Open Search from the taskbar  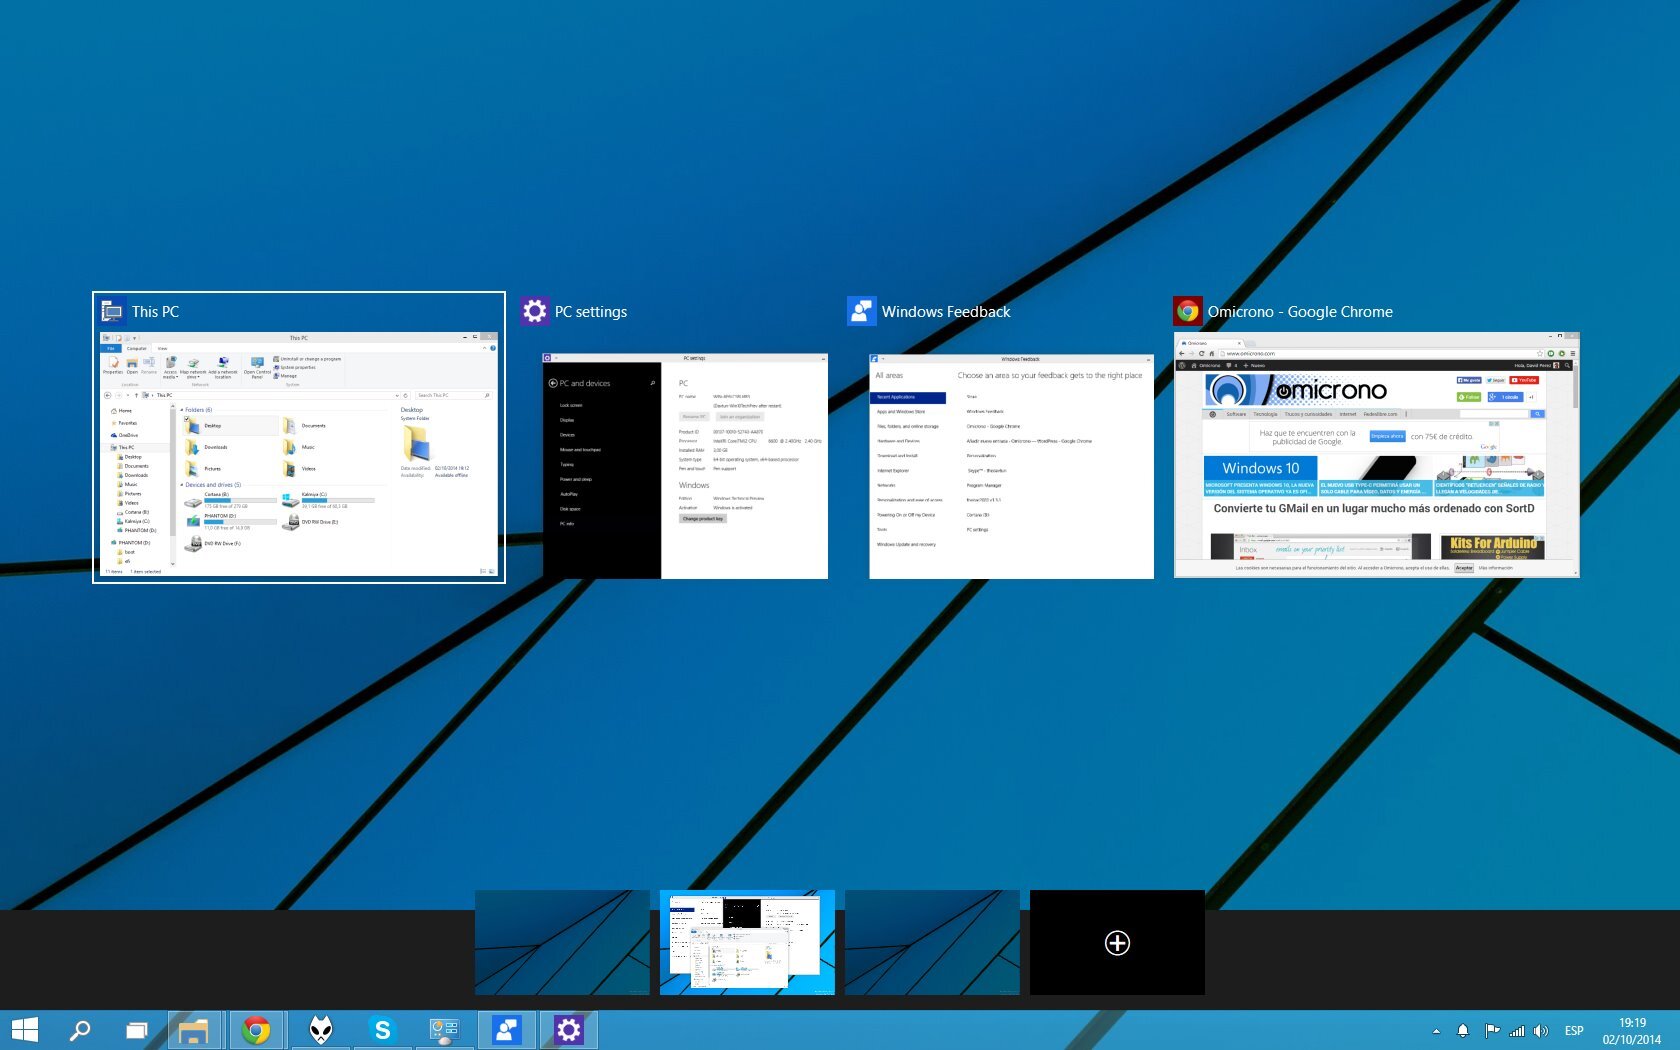pos(80,1029)
